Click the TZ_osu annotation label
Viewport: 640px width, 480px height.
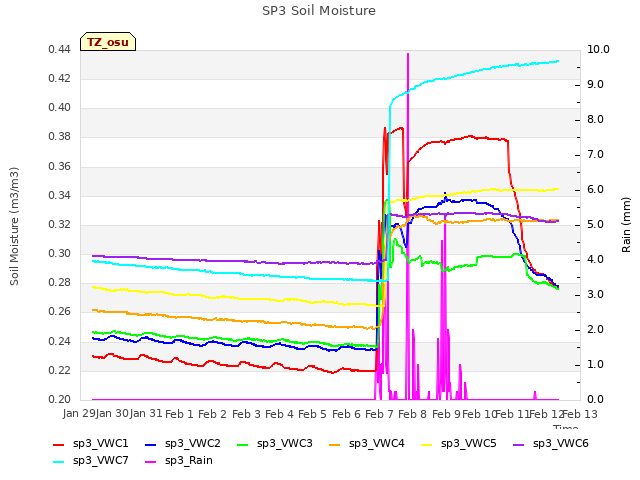(108, 42)
